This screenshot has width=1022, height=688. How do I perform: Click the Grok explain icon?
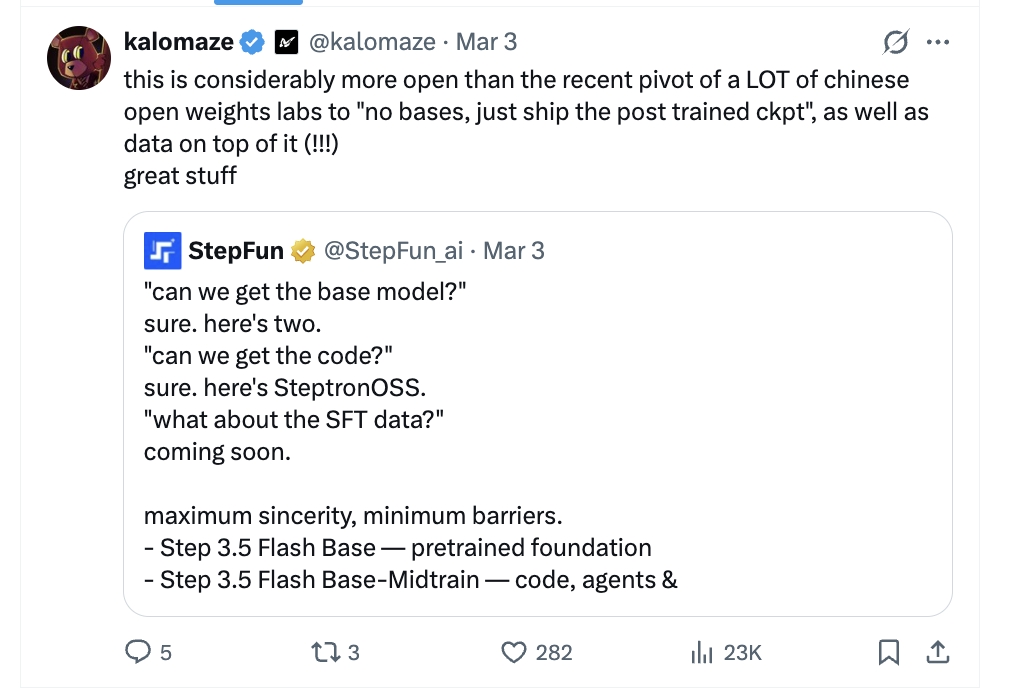(x=895, y=42)
